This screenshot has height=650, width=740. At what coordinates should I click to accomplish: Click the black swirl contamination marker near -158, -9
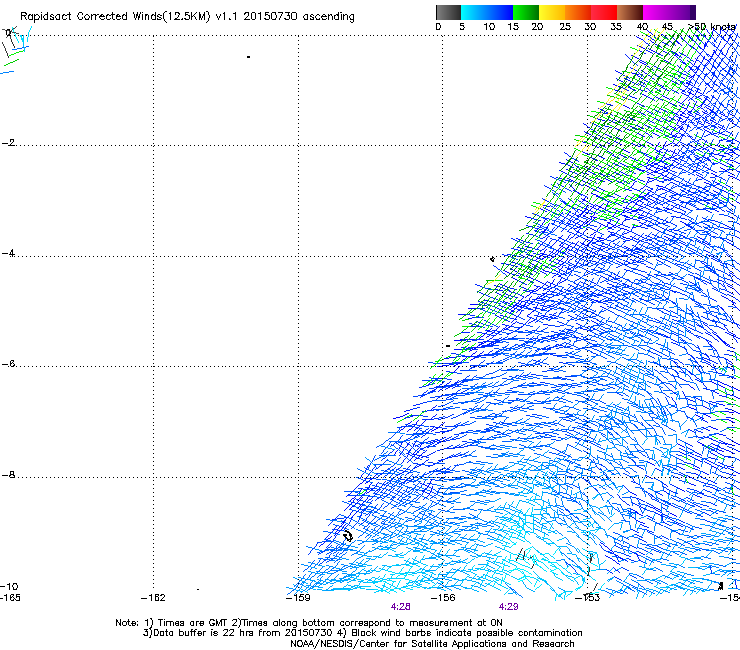pyautogui.click(x=348, y=536)
